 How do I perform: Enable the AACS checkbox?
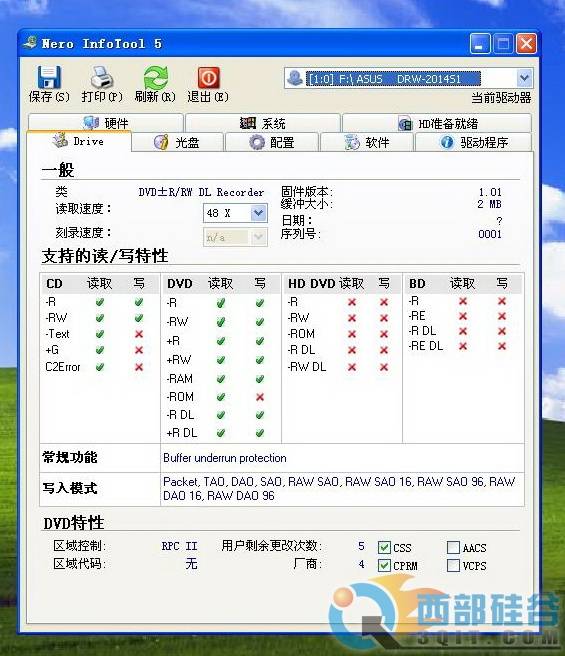453,547
